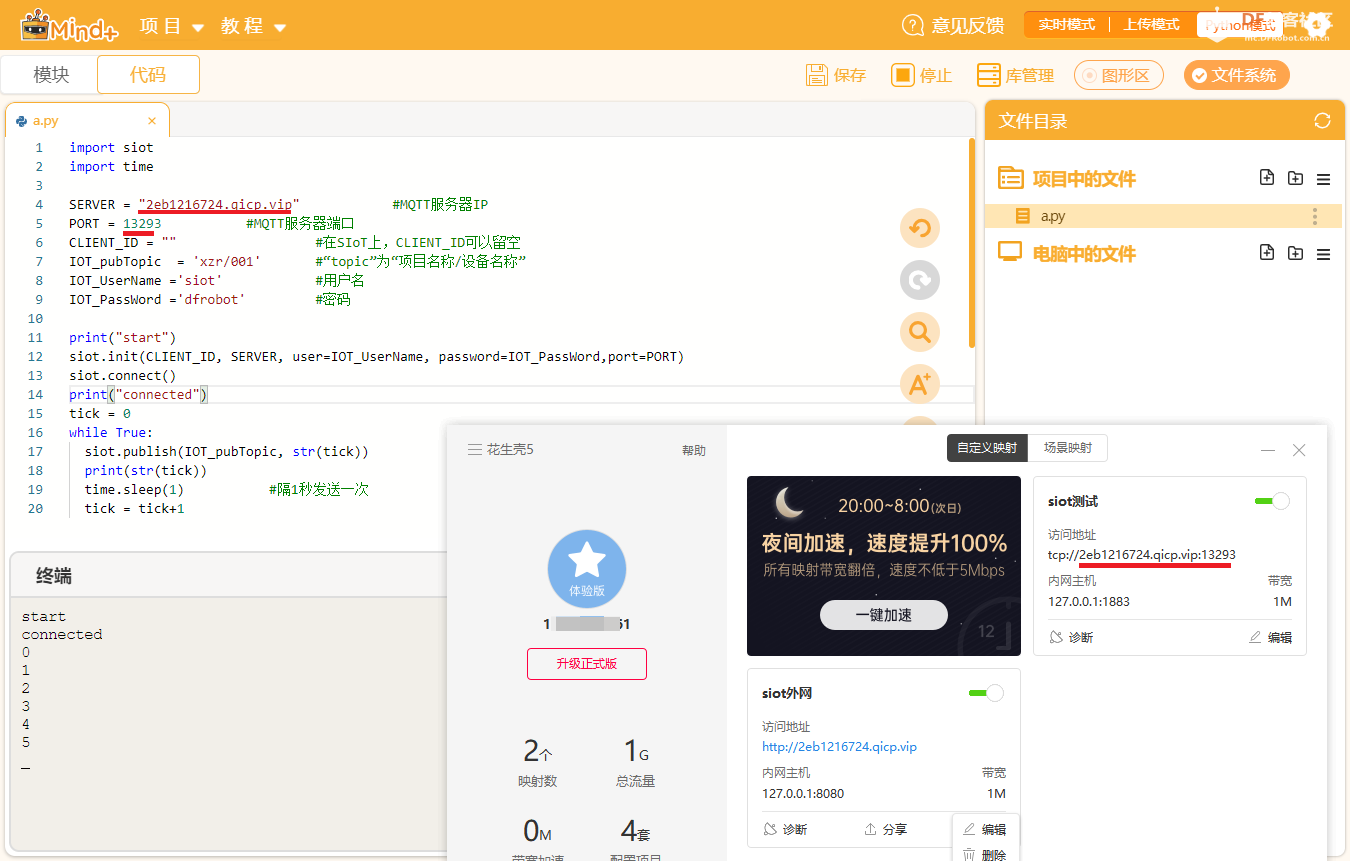Viewport: 1350px width, 861px height.
Task: Click the redo icon in code editor
Action: [x=919, y=281]
